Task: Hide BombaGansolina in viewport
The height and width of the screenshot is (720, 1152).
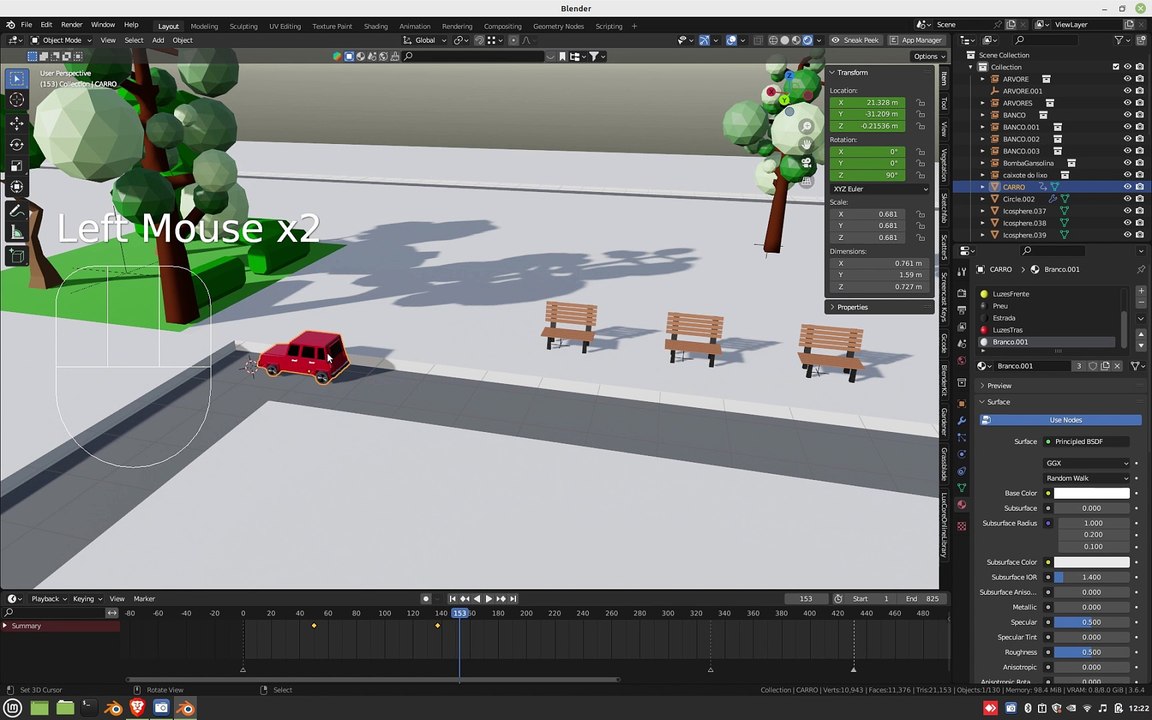Action: [1127, 163]
